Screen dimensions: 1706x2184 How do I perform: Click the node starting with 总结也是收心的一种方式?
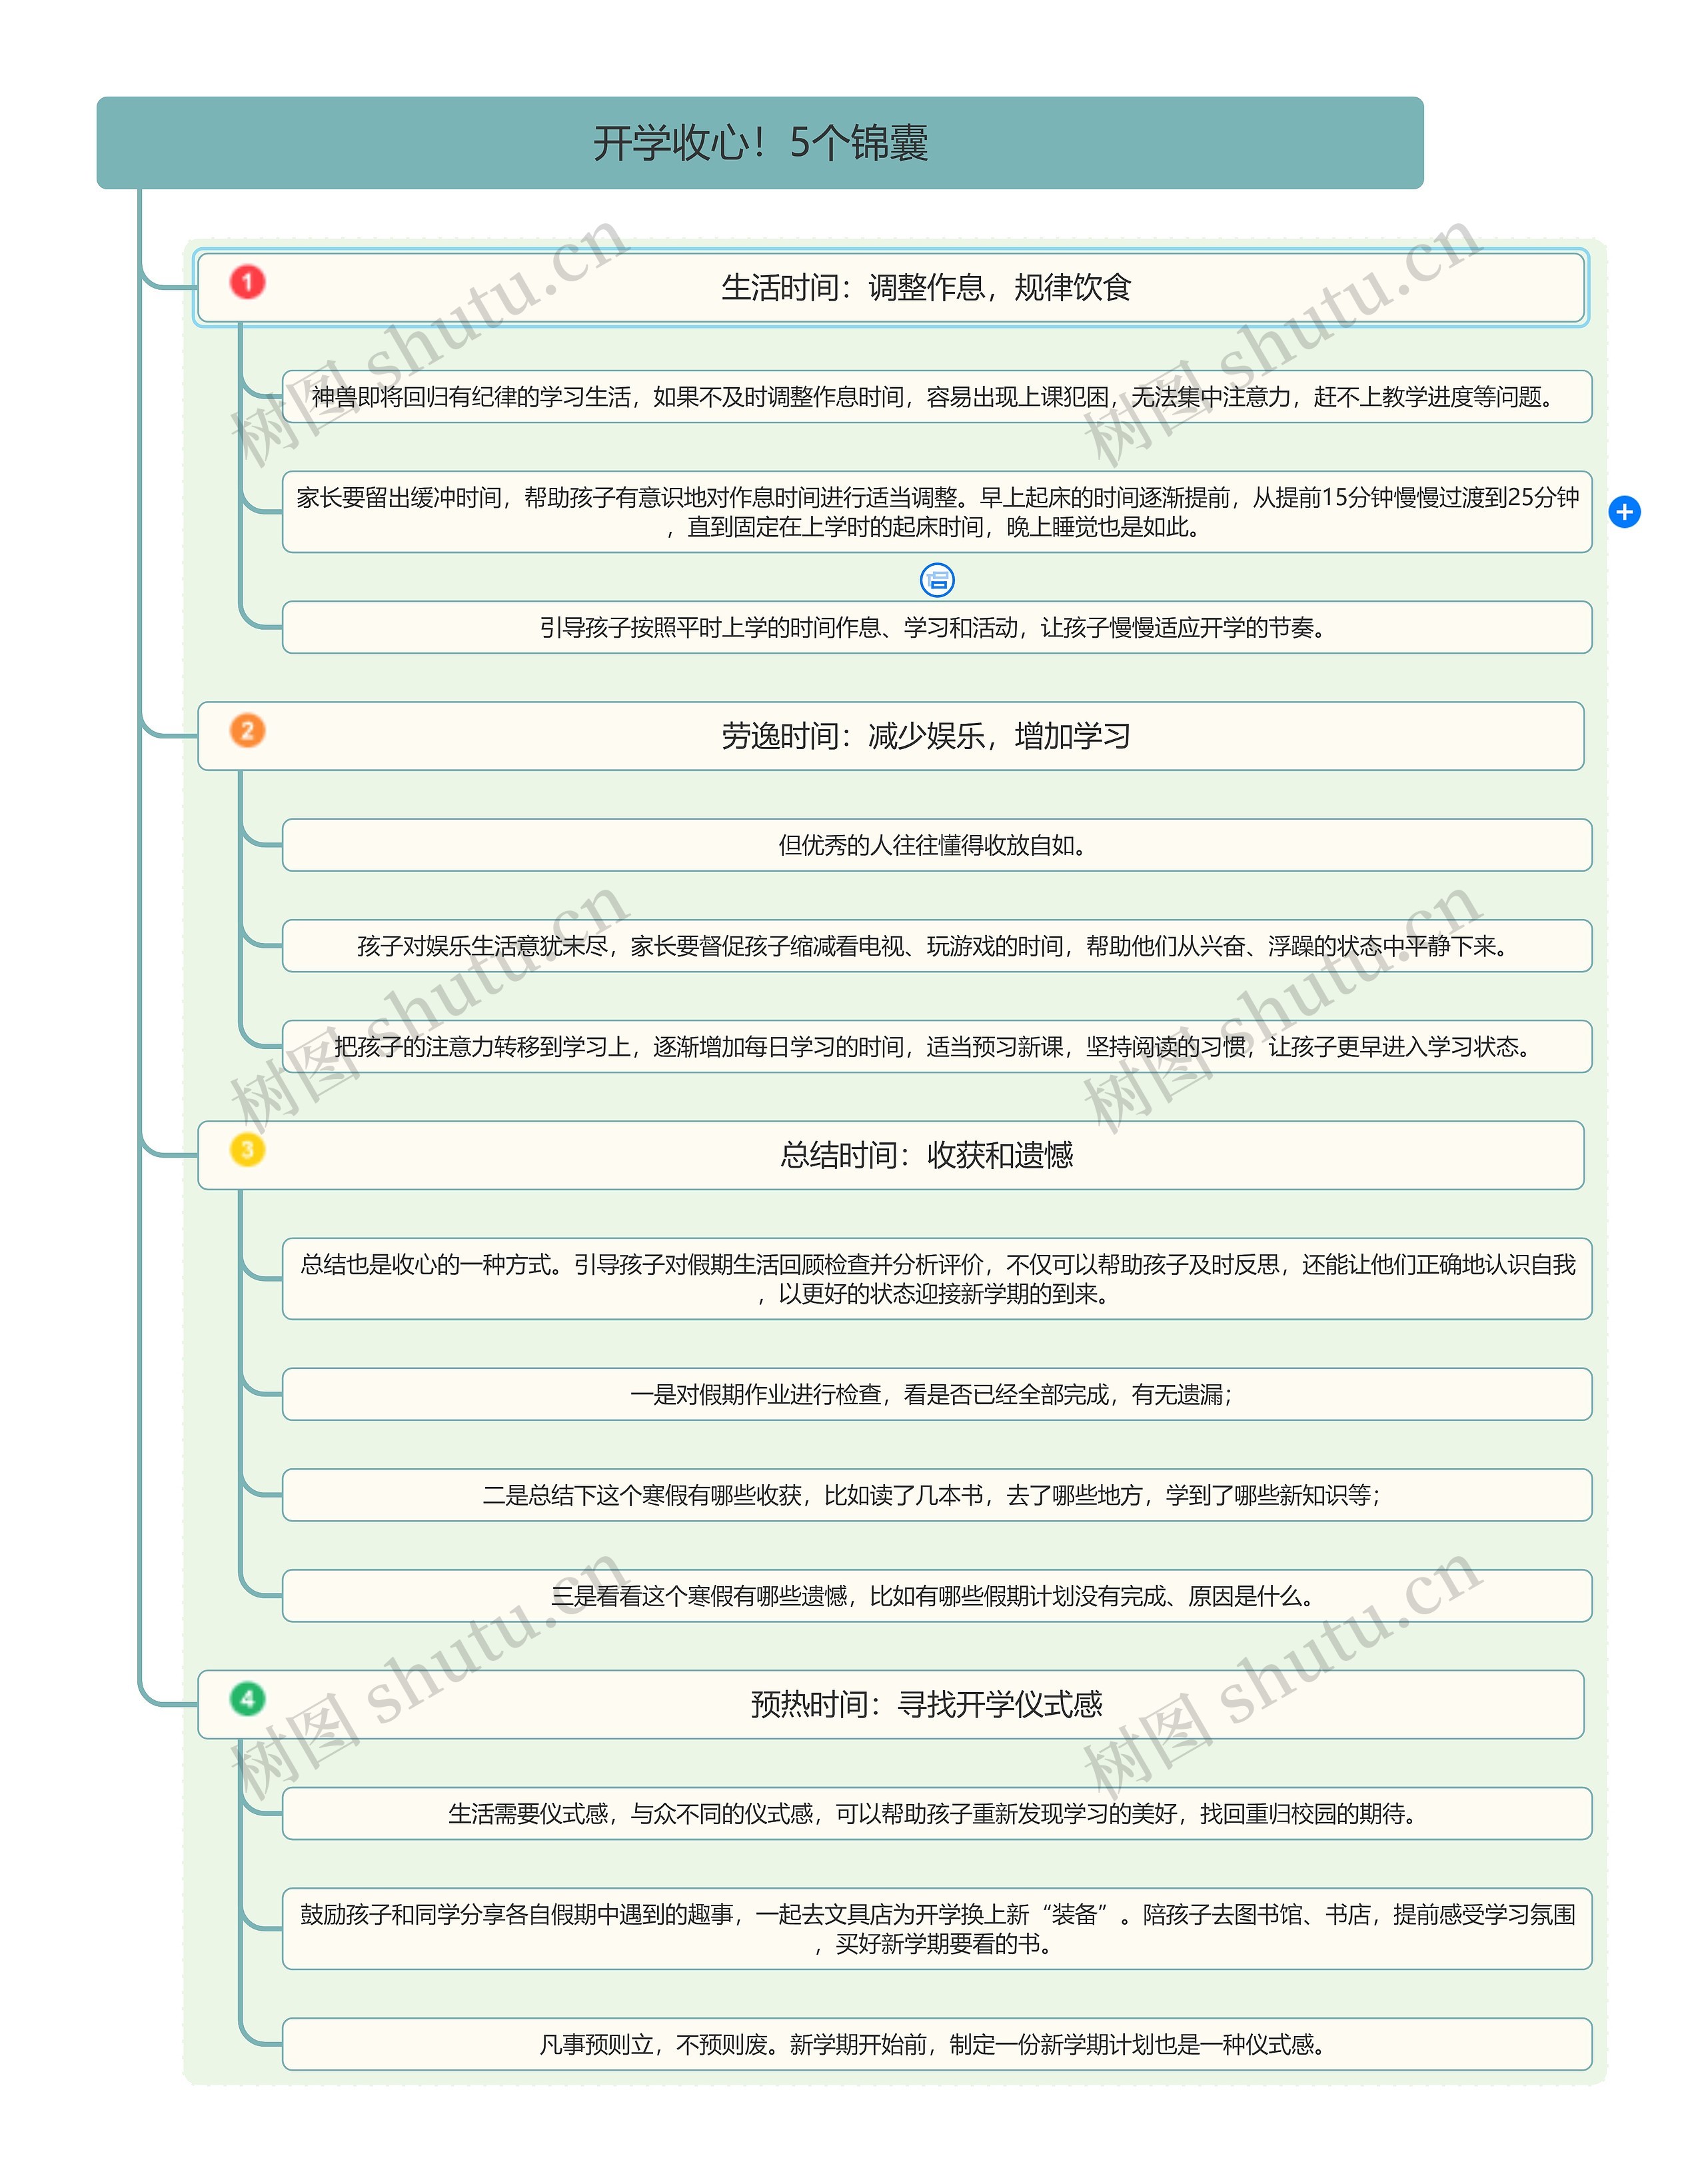pos(937,1279)
